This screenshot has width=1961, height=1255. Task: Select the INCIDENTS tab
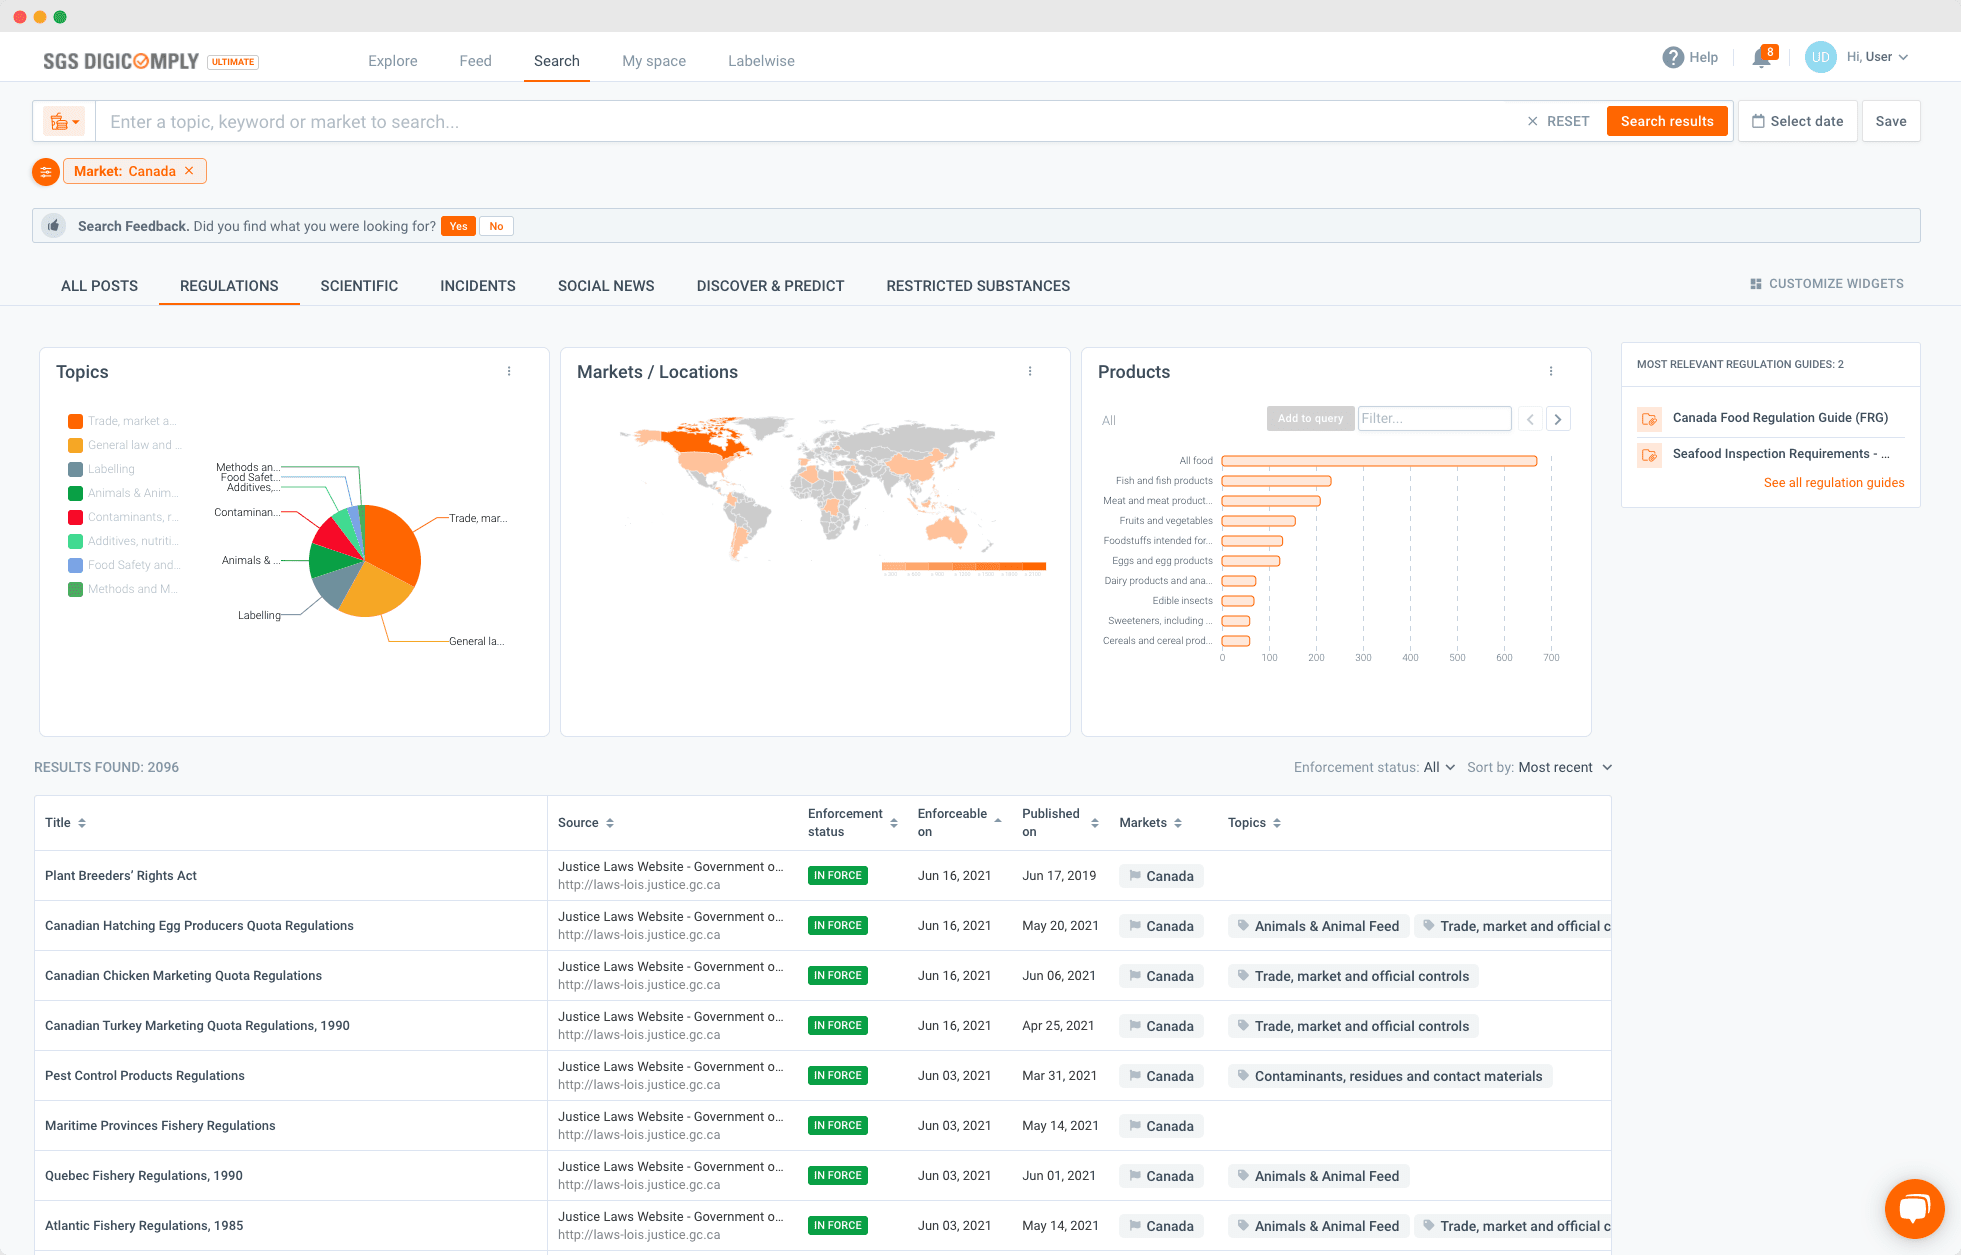[478, 286]
